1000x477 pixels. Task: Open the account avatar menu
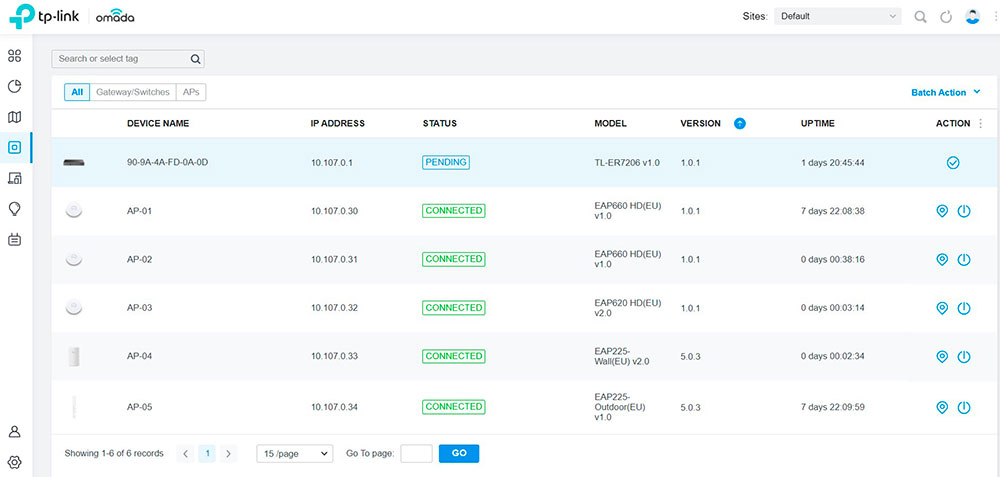tap(972, 17)
